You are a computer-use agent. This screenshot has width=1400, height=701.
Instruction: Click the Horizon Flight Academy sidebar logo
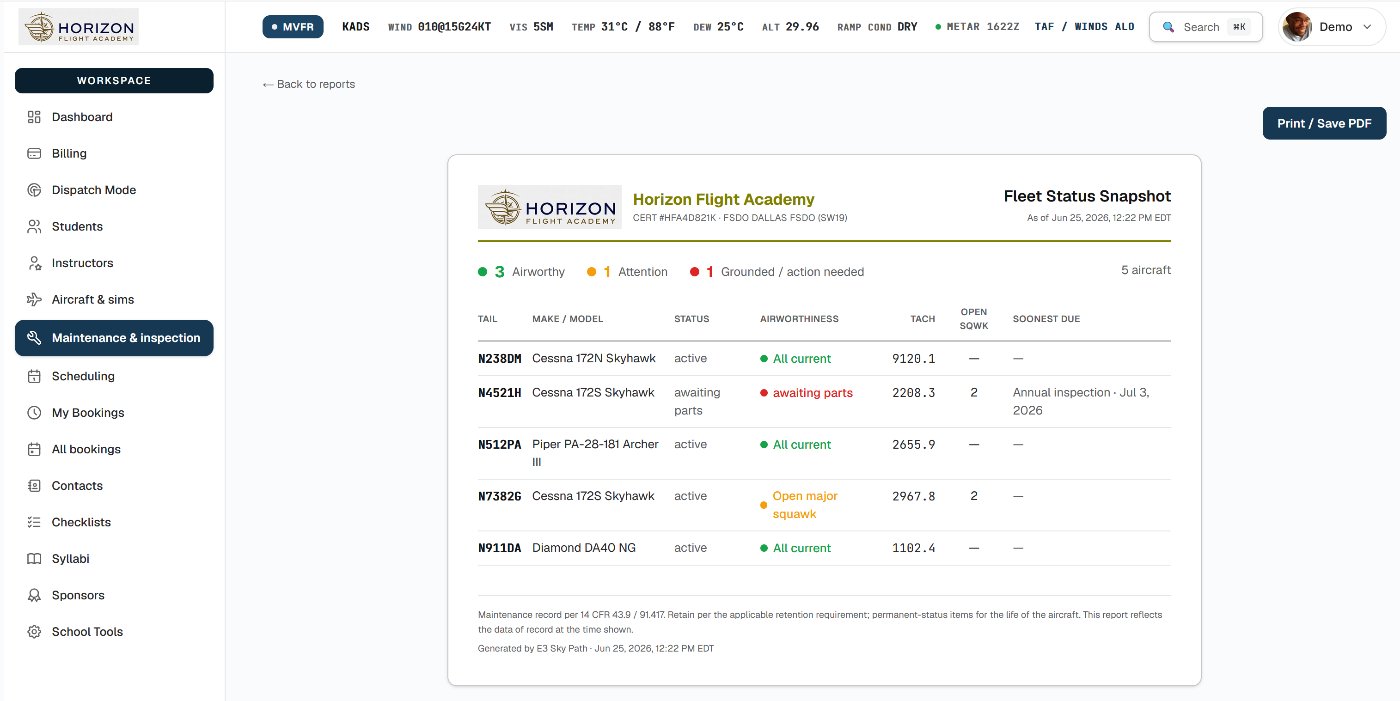[79, 27]
